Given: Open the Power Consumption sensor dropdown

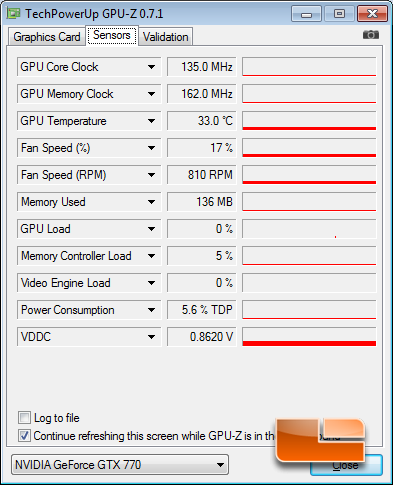Looking at the screenshot, I should [x=151, y=310].
